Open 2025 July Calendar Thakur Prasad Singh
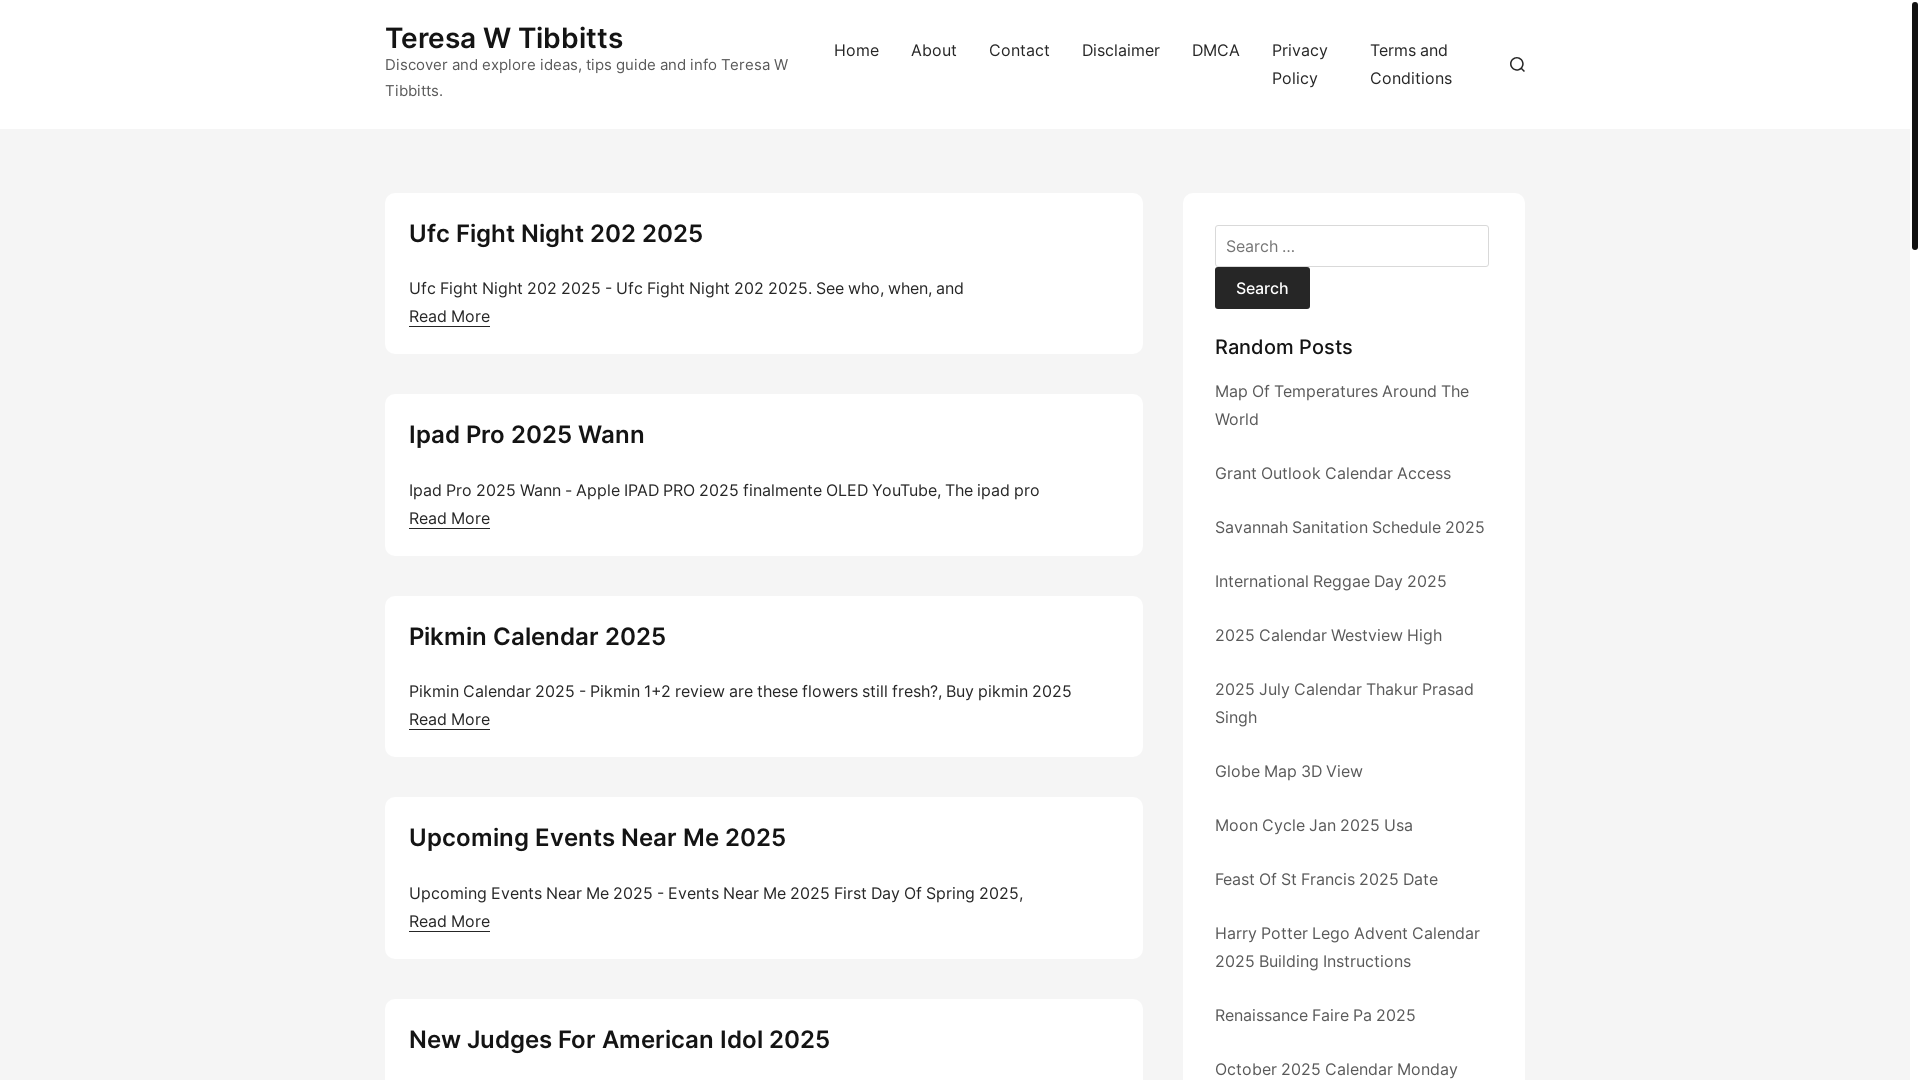The width and height of the screenshot is (1920, 1080). point(1344,703)
